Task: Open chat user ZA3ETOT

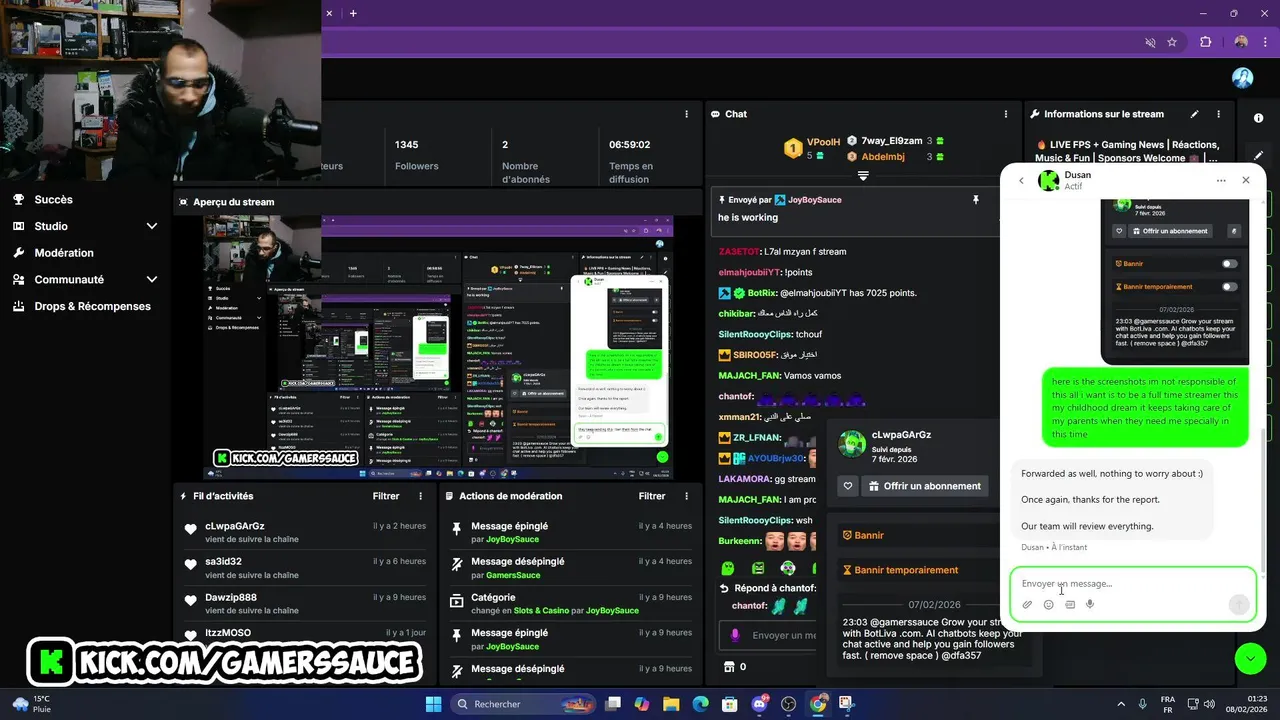Action: (x=739, y=252)
